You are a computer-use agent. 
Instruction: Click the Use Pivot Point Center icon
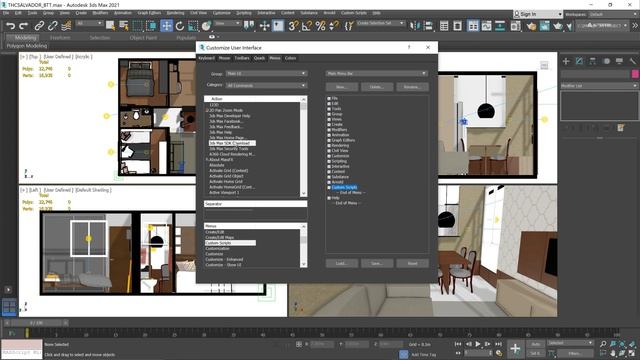click(x=249, y=26)
